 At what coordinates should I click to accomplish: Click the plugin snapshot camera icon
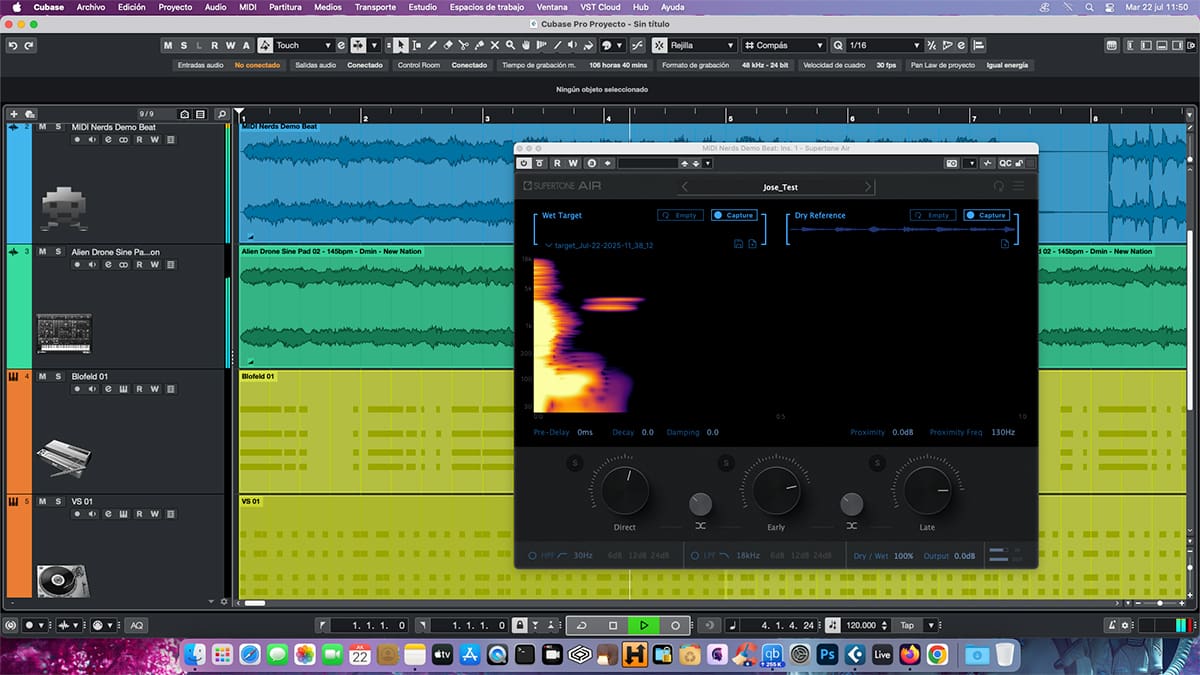point(952,163)
